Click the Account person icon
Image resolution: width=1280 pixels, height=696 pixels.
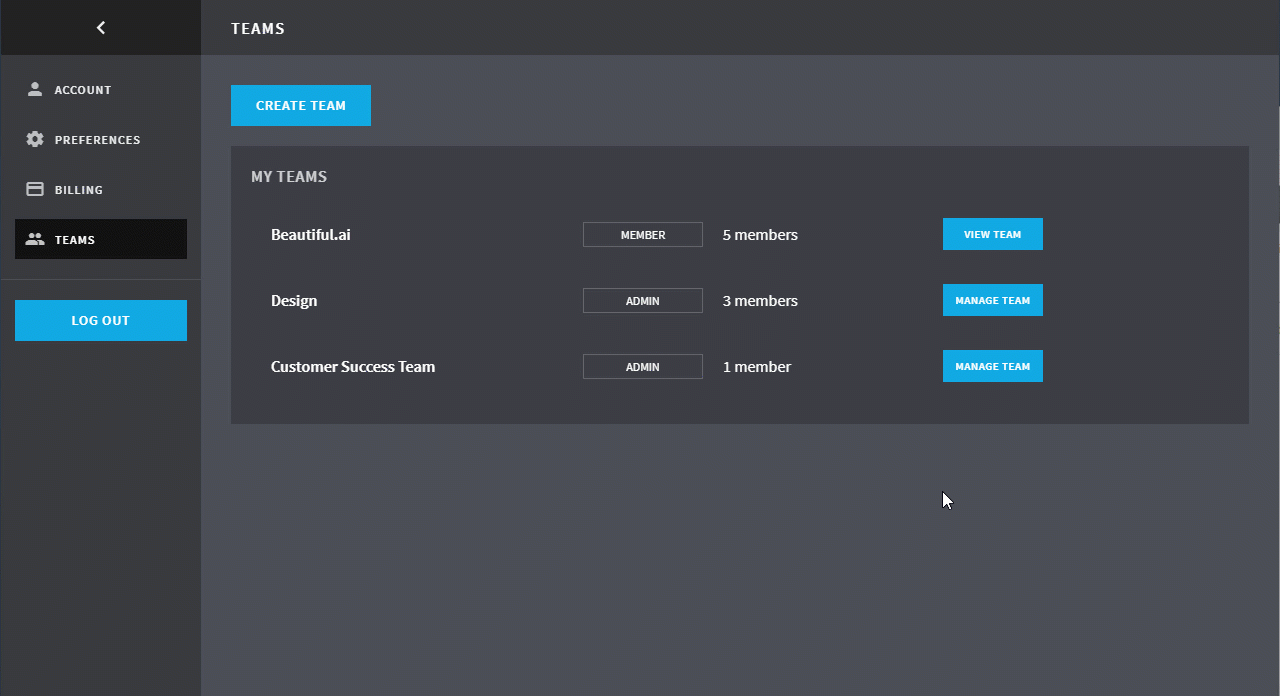pyautogui.click(x=35, y=89)
